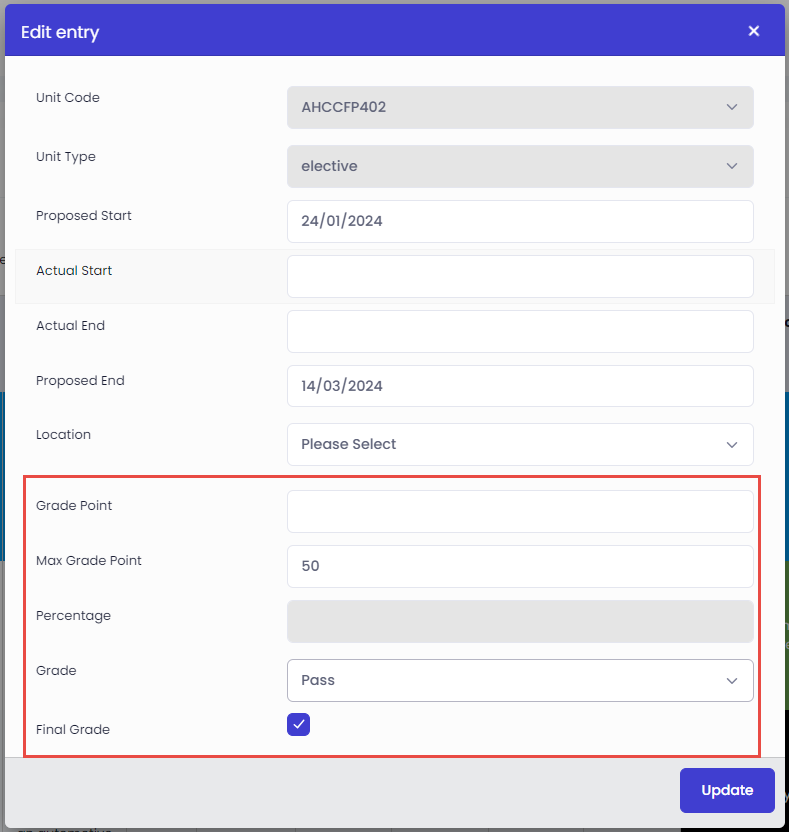Expand the Grade dropdown showing Pass
The width and height of the screenshot is (789, 832).
click(520, 681)
